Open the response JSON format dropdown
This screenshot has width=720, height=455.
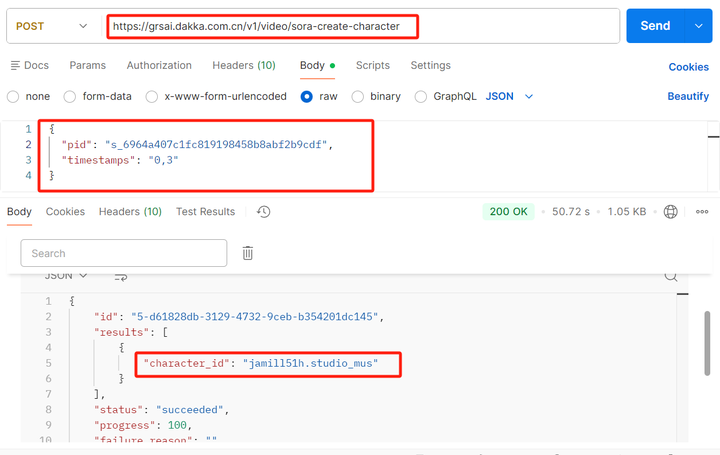[65, 275]
